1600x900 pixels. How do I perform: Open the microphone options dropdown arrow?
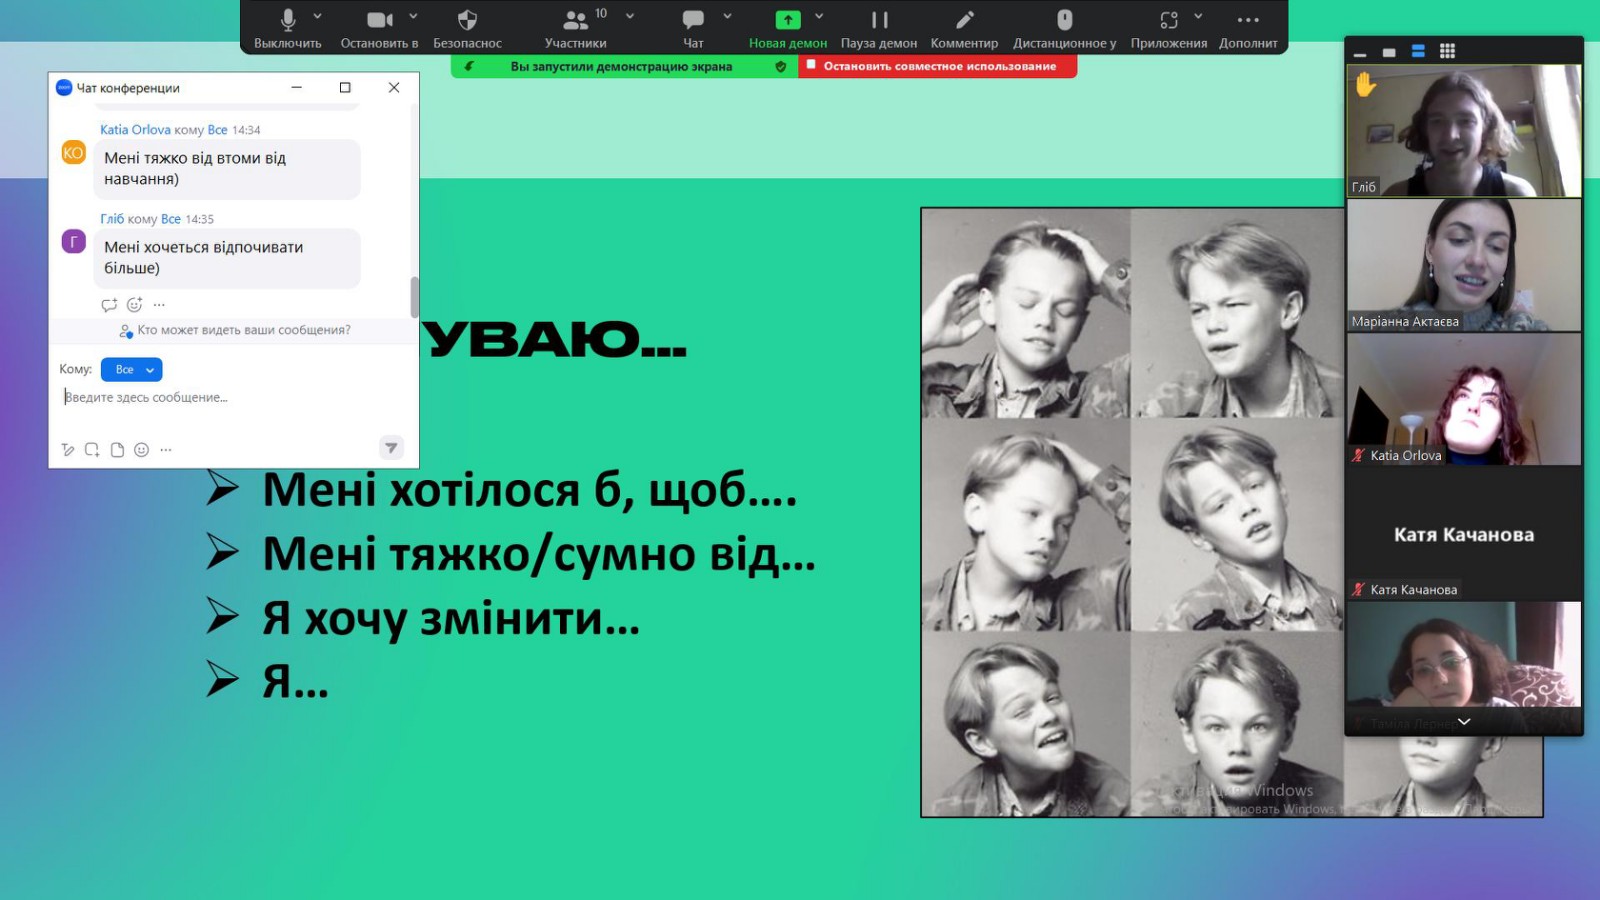317,16
